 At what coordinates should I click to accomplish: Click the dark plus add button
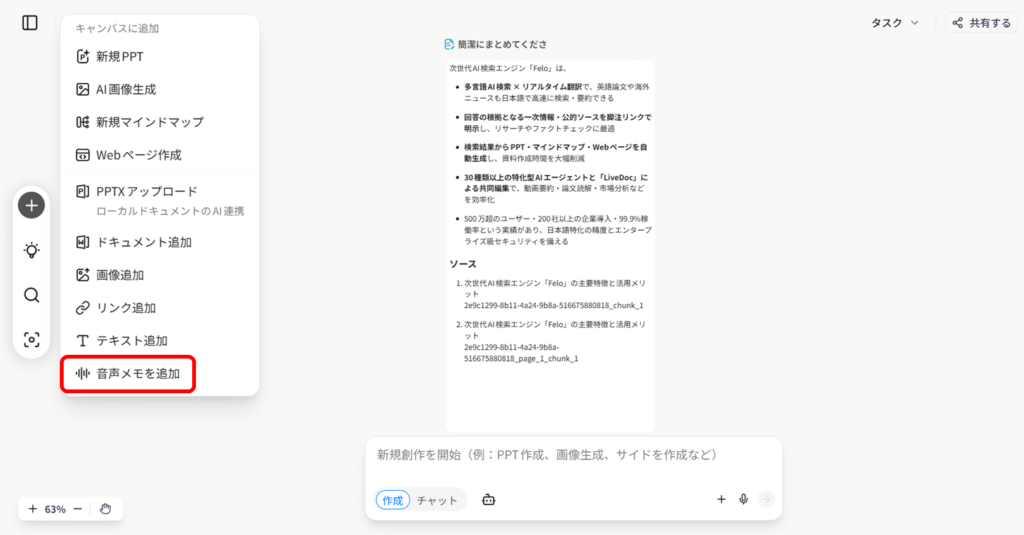point(32,205)
